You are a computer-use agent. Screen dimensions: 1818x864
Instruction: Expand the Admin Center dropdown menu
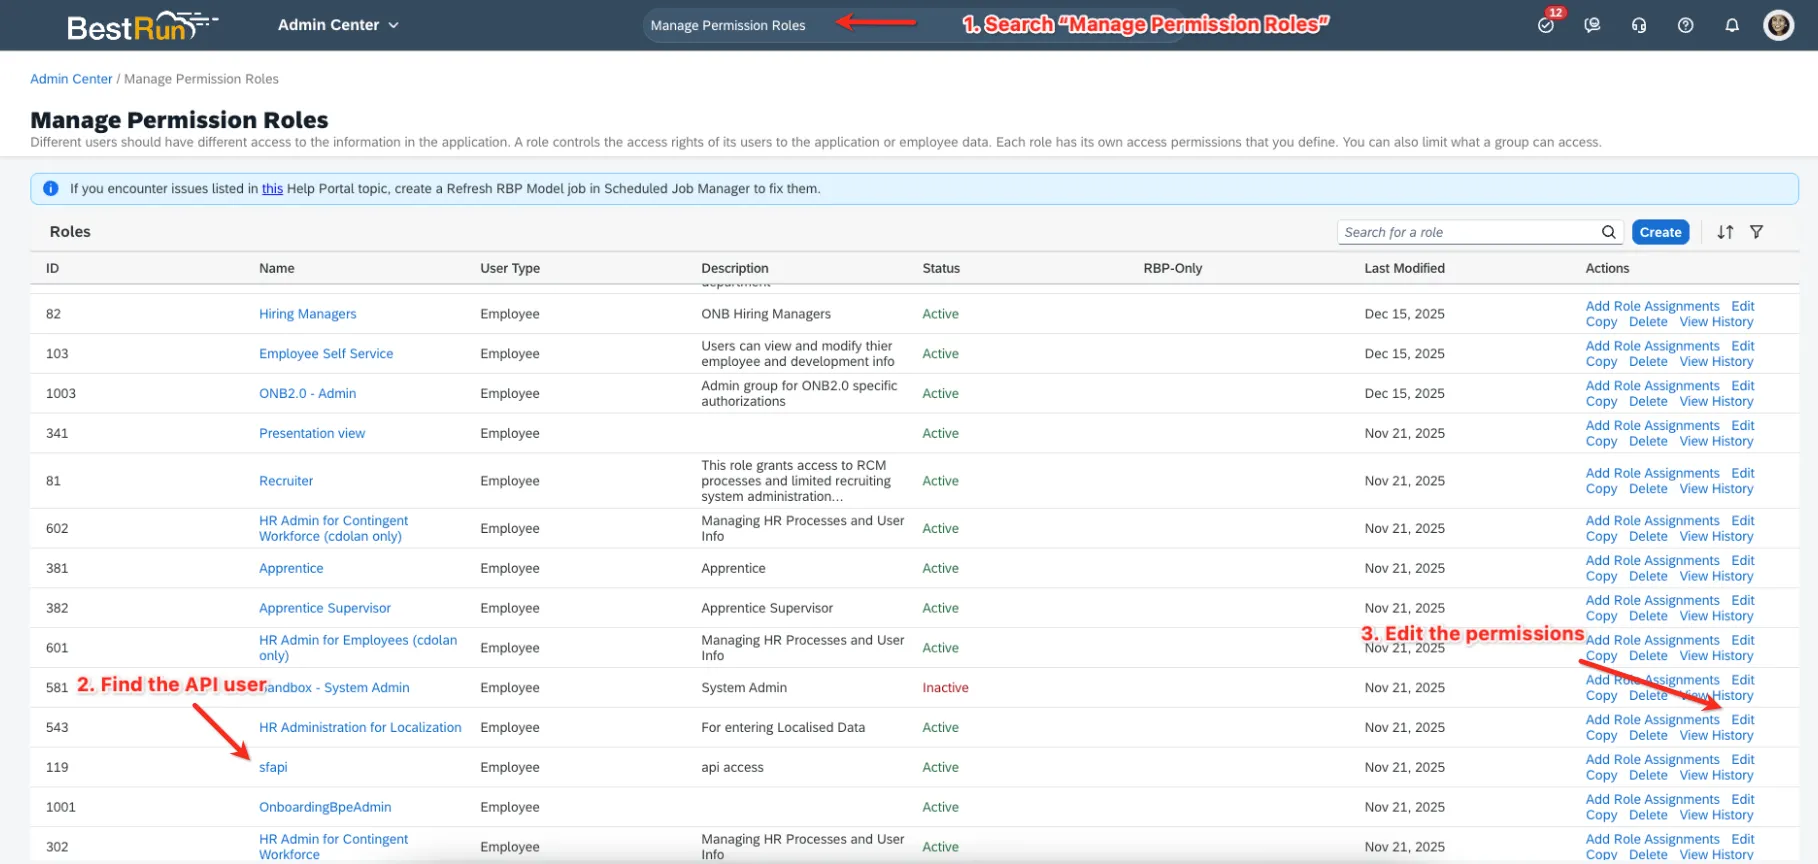point(338,25)
